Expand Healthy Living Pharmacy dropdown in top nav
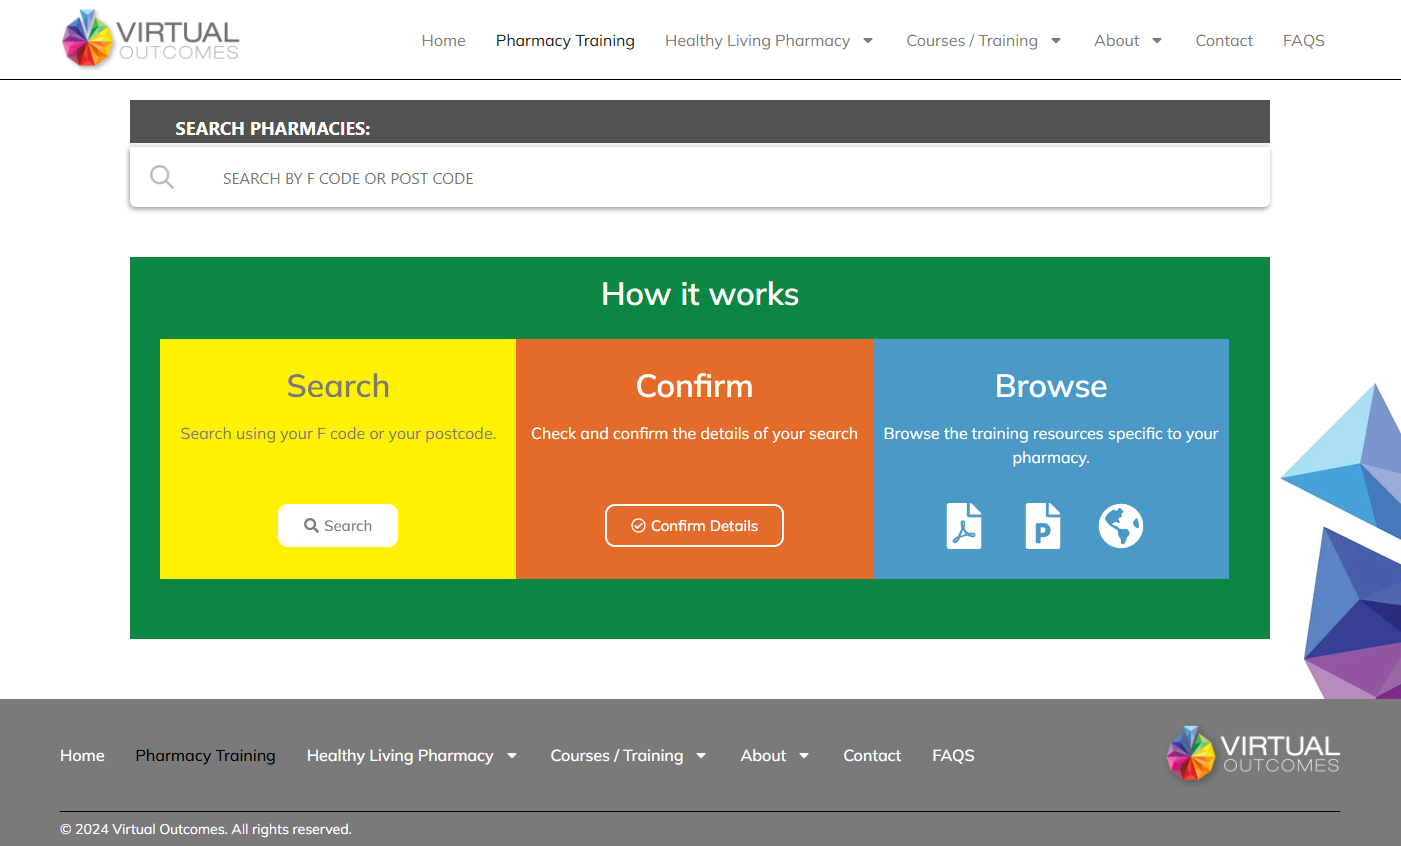Screen dimensions: 1401x846 (x=868, y=41)
